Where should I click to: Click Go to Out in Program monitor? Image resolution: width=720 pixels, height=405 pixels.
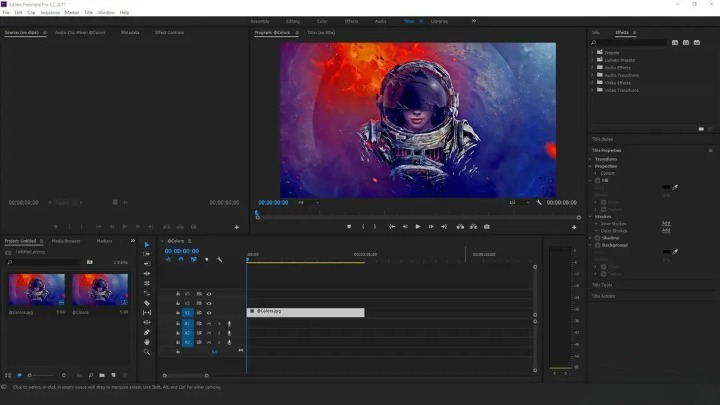click(444, 227)
